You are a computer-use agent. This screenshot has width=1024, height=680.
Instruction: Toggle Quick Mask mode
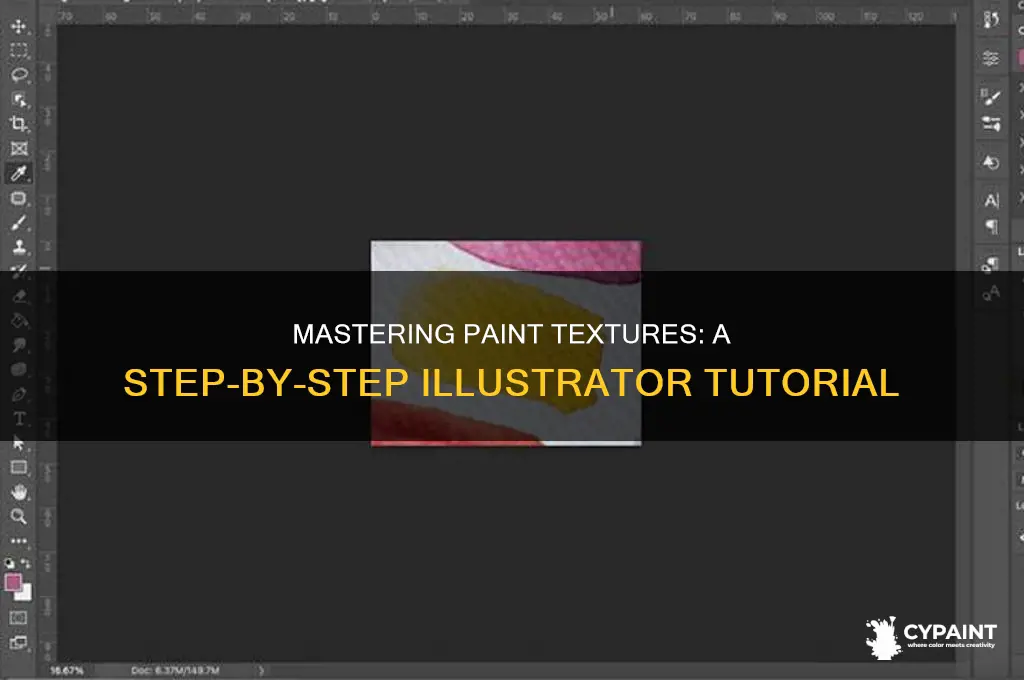pyautogui.click(x=18, y=617)
